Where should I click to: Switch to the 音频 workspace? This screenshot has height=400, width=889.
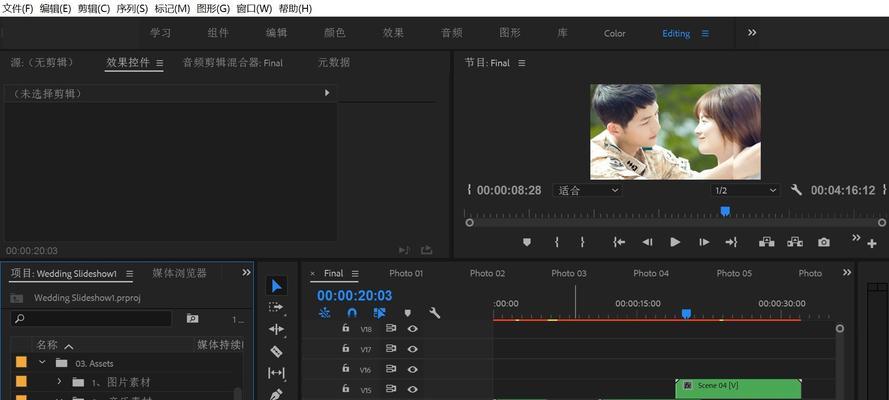point(452,33)
